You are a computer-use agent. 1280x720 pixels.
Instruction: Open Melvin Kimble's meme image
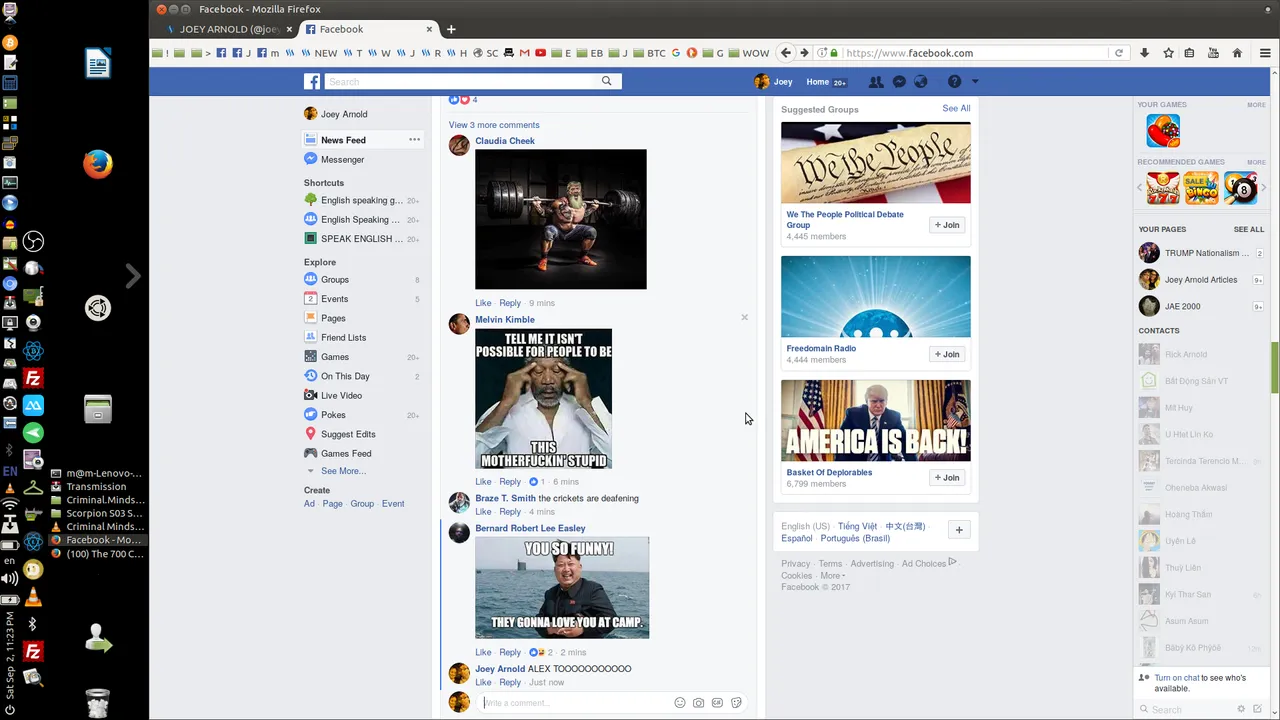point(543,399)
